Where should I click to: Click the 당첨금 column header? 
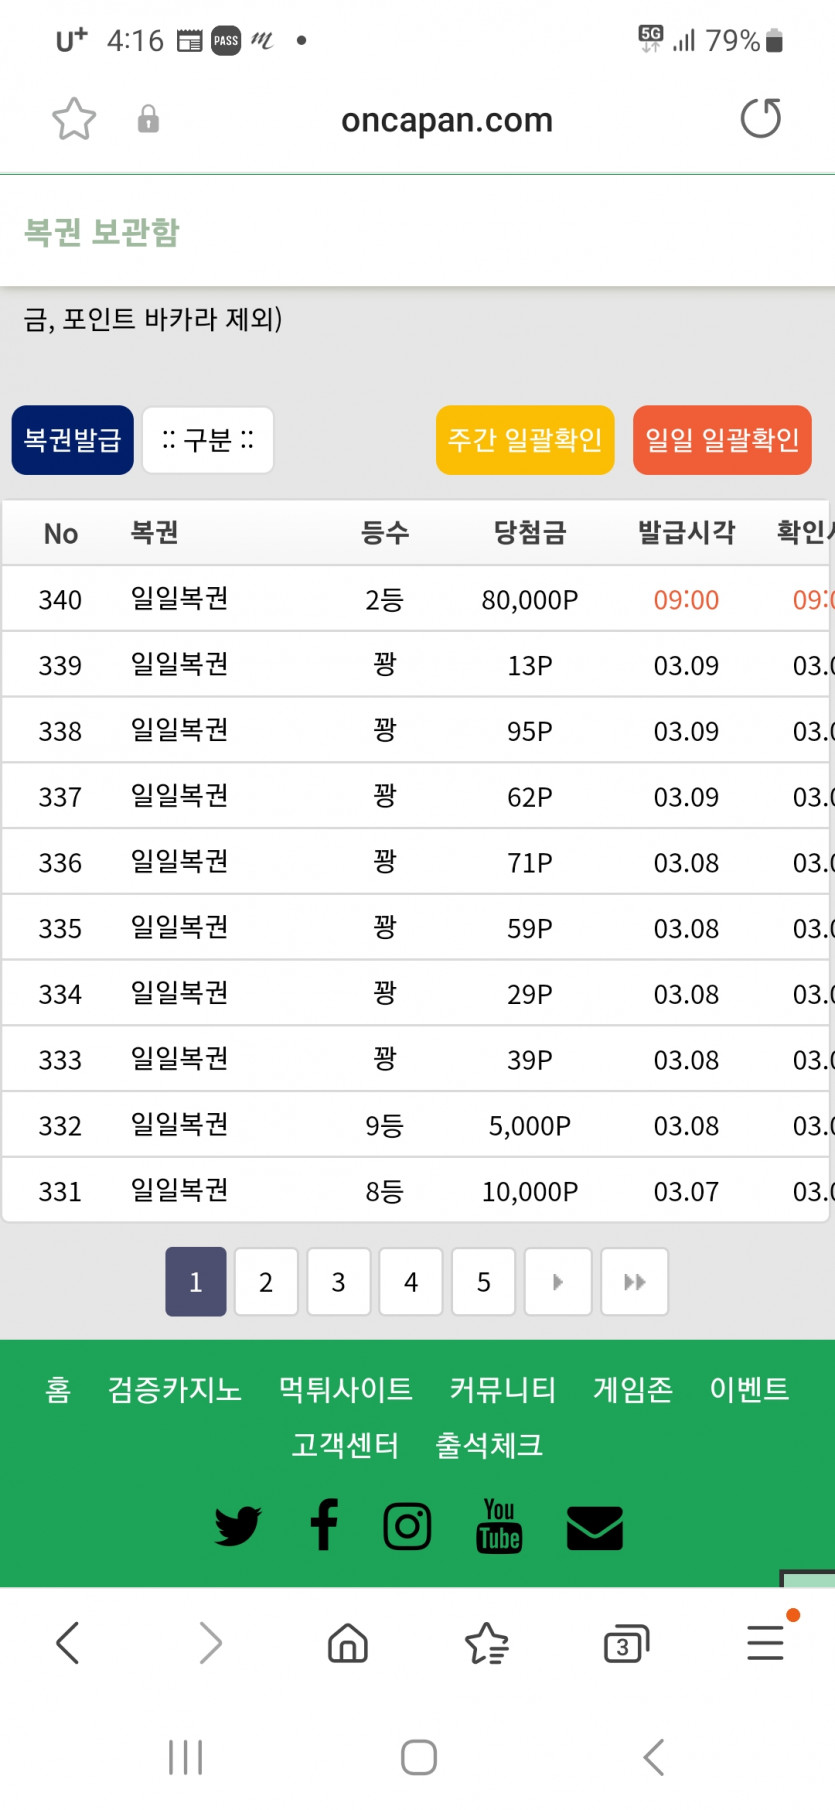click(x=530, y=532)
